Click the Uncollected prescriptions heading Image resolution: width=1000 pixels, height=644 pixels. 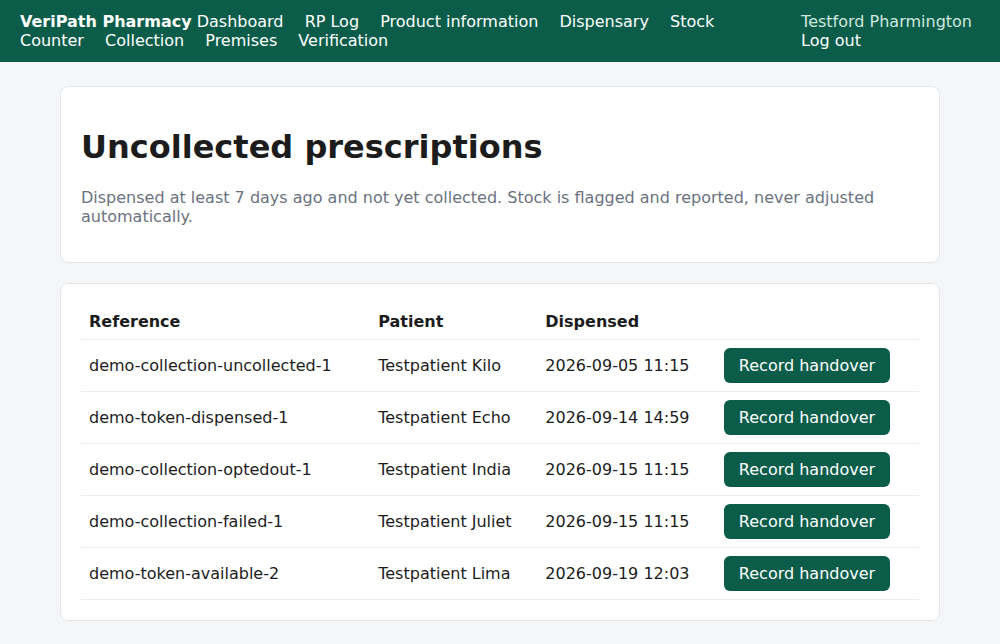(x=312, y=147)
